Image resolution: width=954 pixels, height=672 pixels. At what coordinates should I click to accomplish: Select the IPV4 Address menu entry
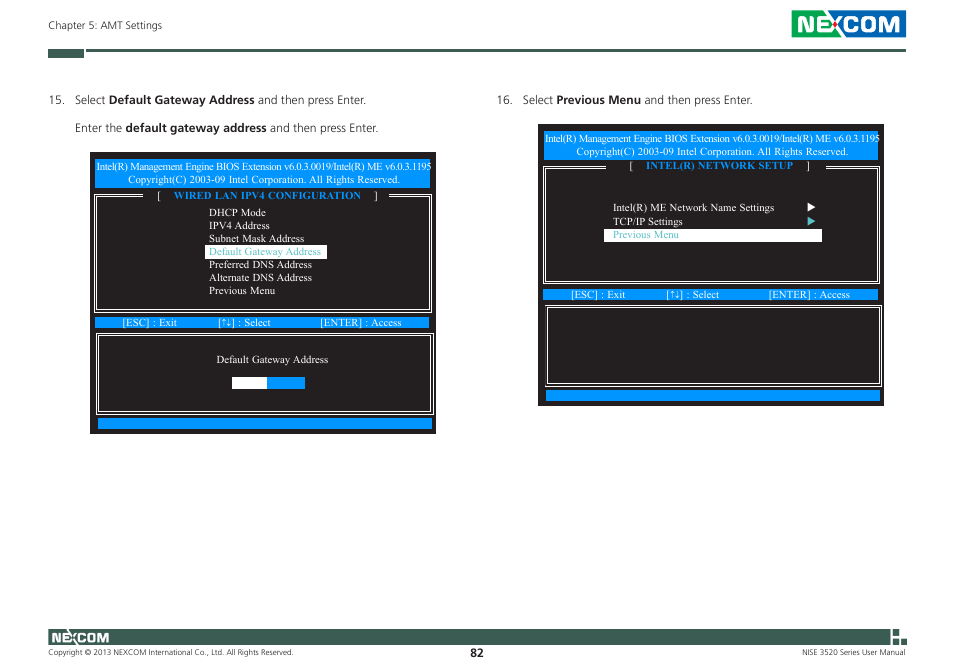click(x=239, y=226)
